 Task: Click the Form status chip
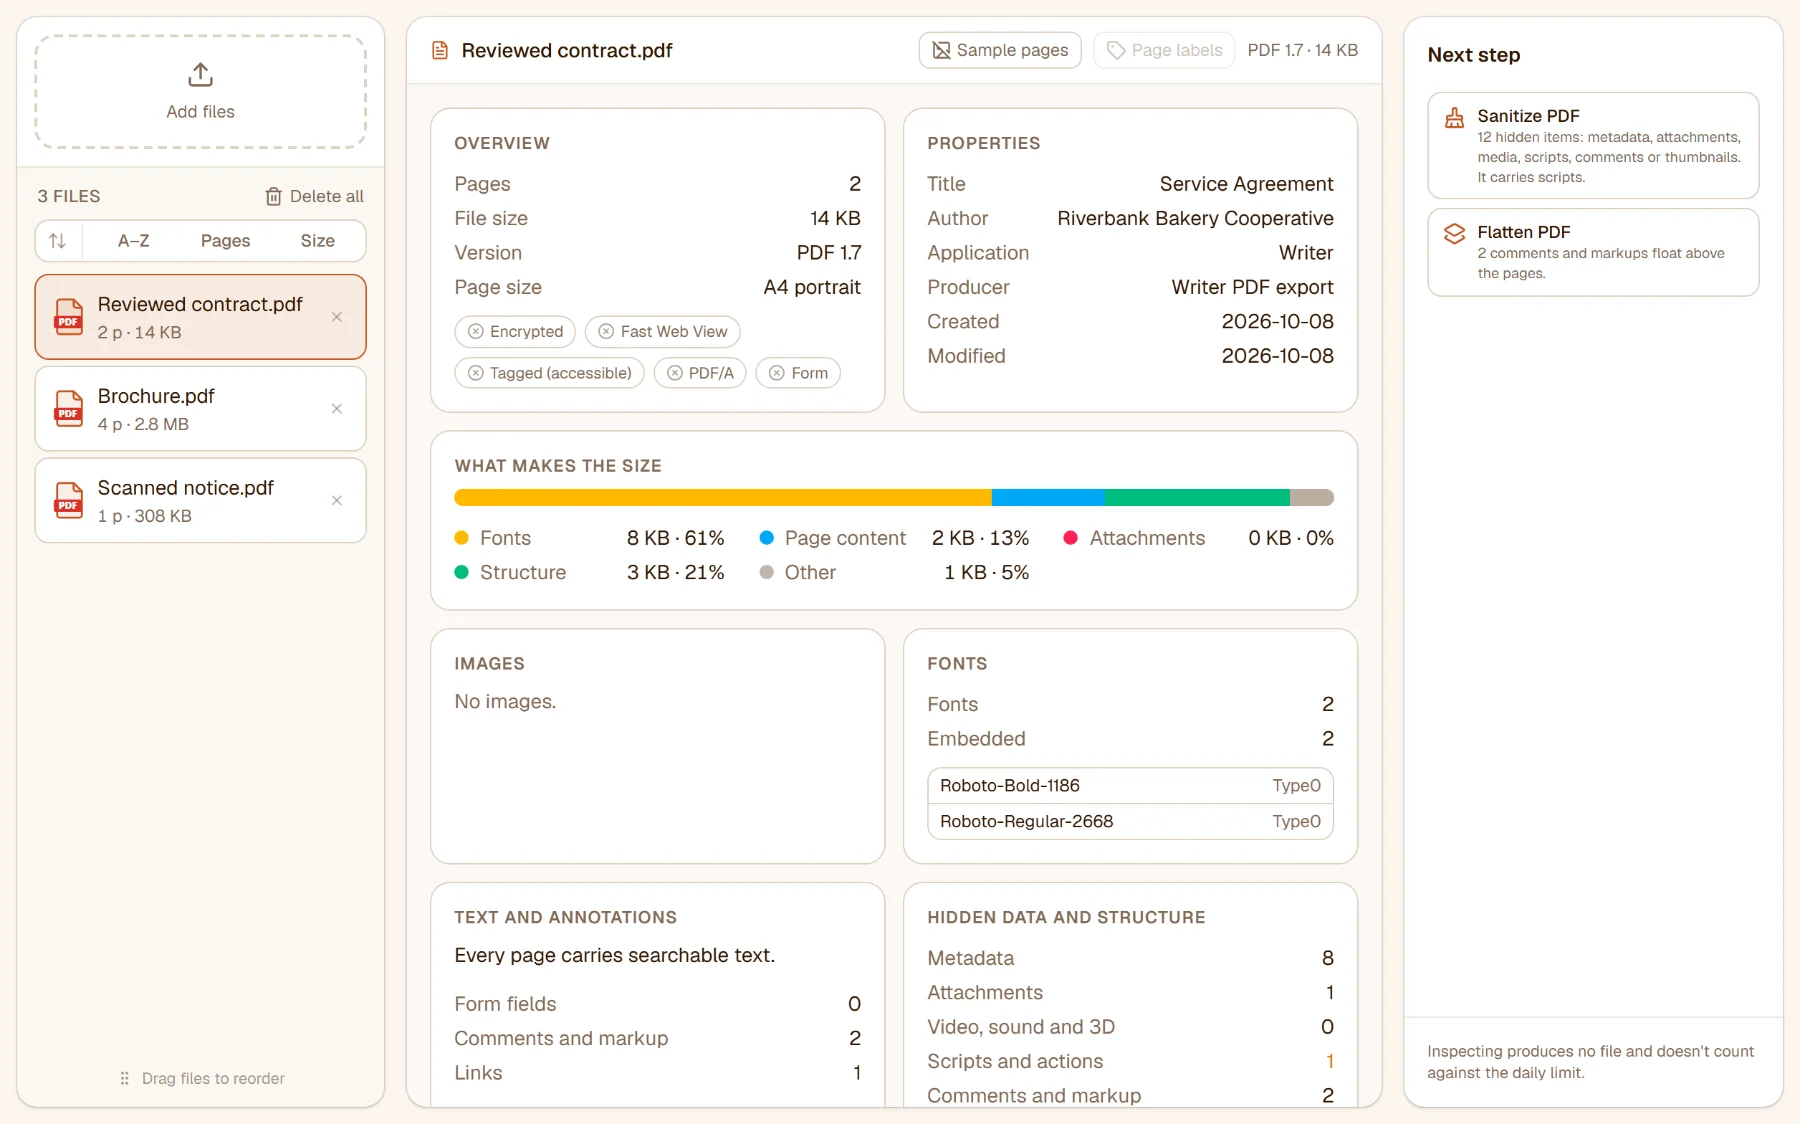pyautogui.click(x=798, y=373)
